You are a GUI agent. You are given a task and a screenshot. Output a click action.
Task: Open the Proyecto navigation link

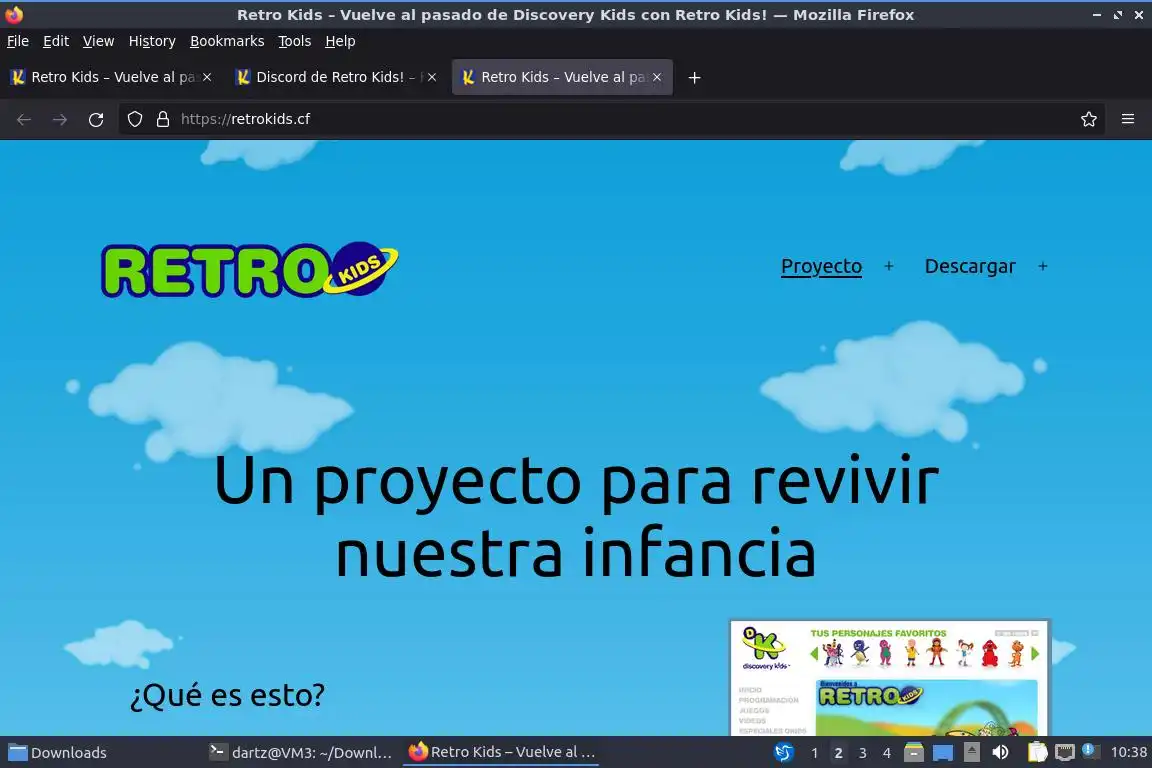point(821,266)
